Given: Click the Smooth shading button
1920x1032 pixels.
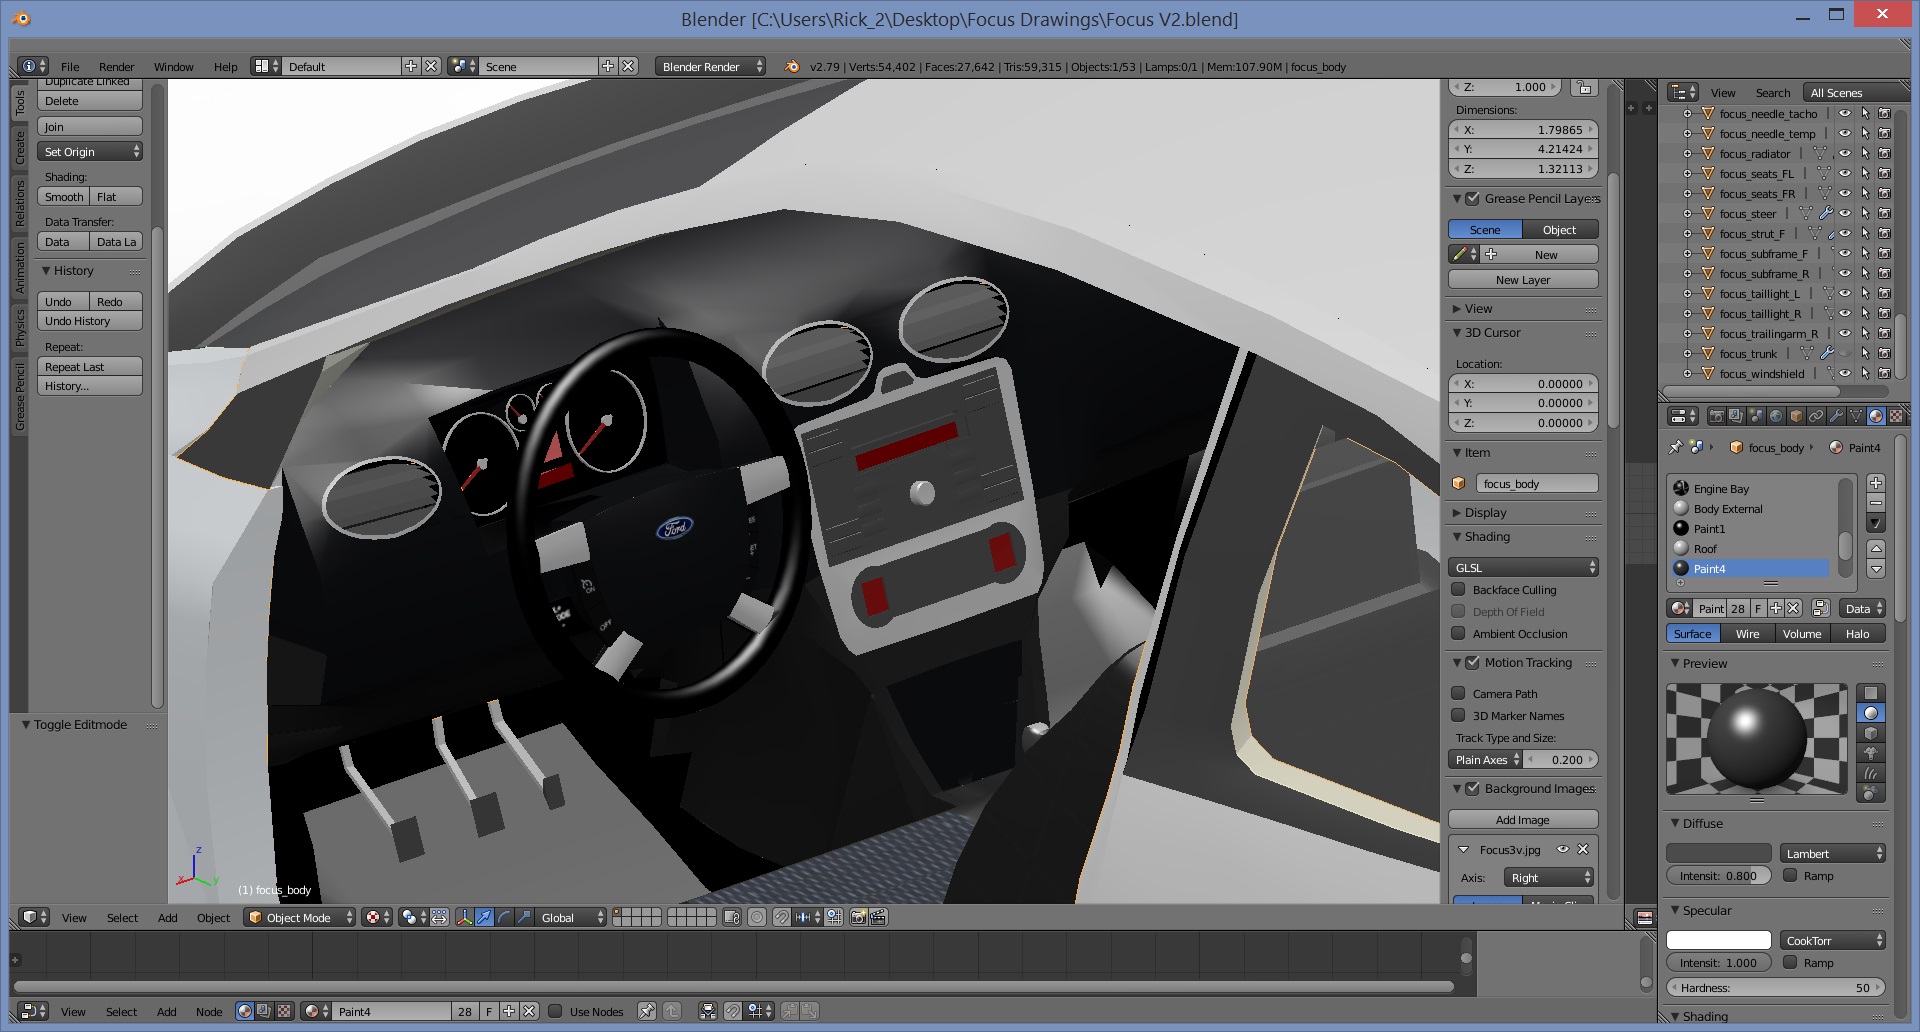Looking at the screenshot, I should click(64, 196).
